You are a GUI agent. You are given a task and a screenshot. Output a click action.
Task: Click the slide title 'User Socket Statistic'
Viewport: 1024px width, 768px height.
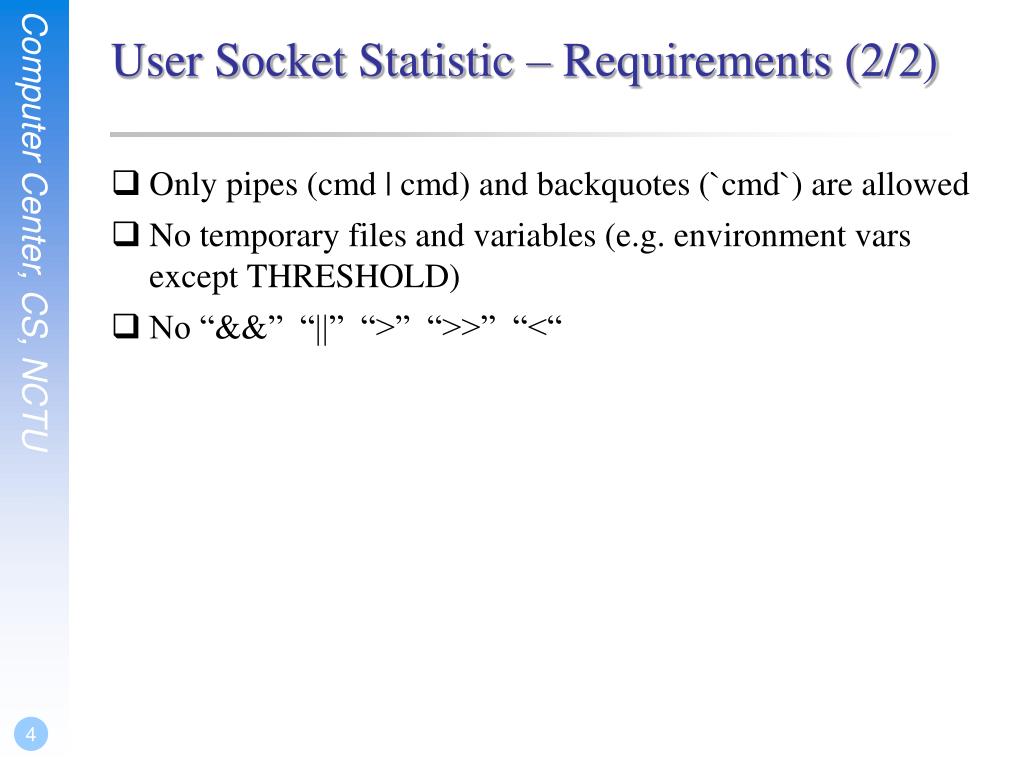[x=313, y=61]
